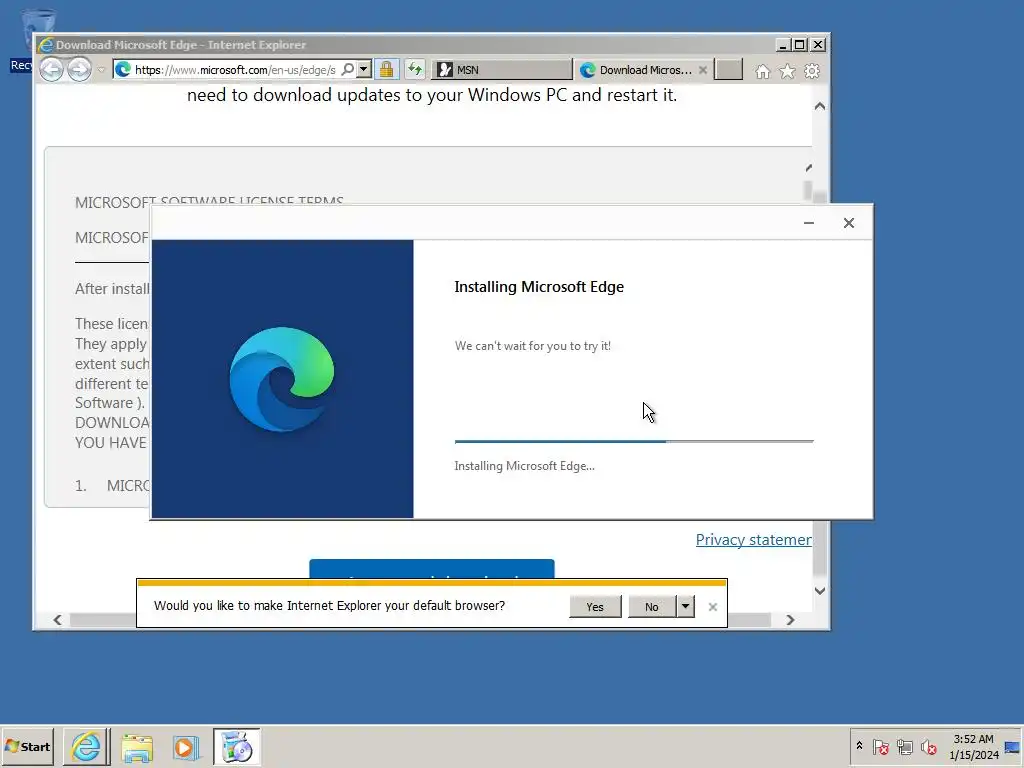Click the Microsoft Edge logo in installer
The width and height of the screenshot is (1024, 768).
coord(282,379)
